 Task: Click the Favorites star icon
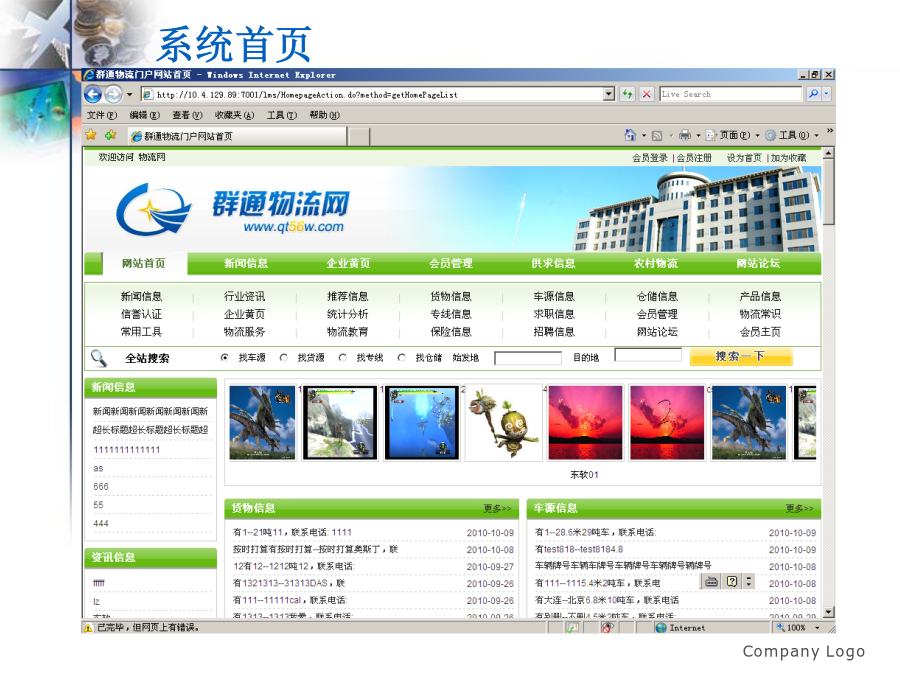[91, 135]
